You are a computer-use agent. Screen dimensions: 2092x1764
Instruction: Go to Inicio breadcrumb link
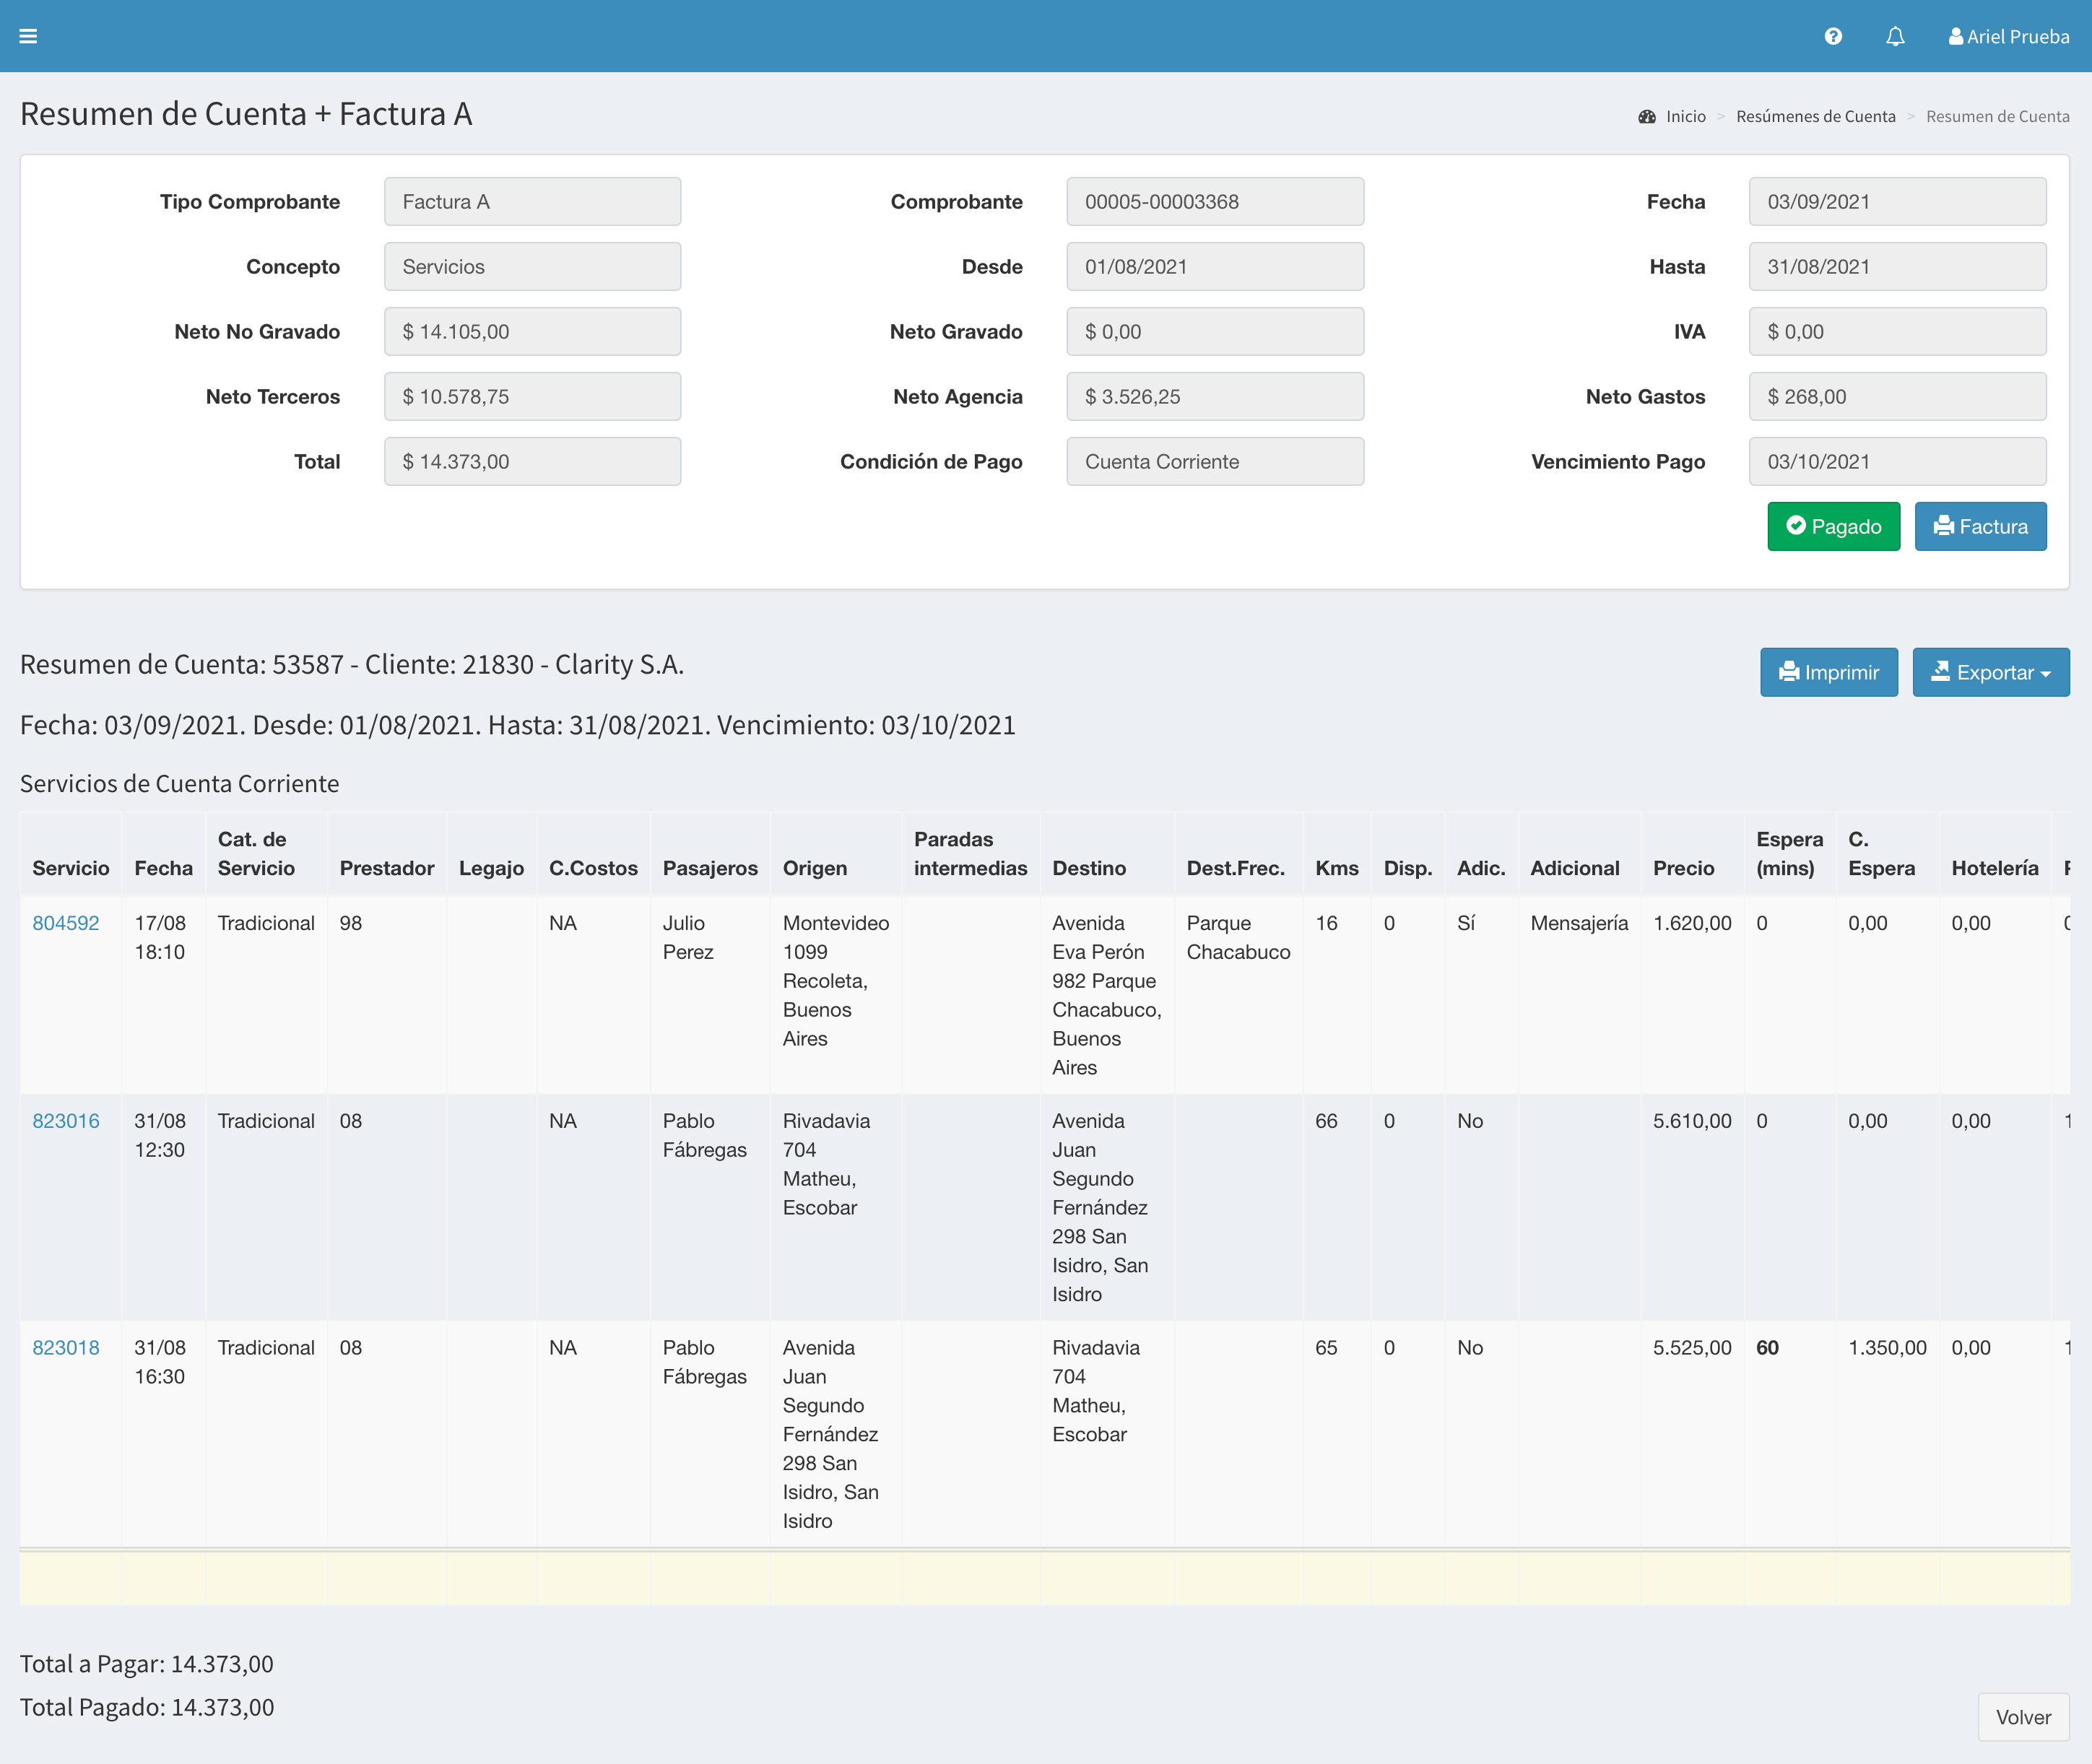[x=1685, y=116]
